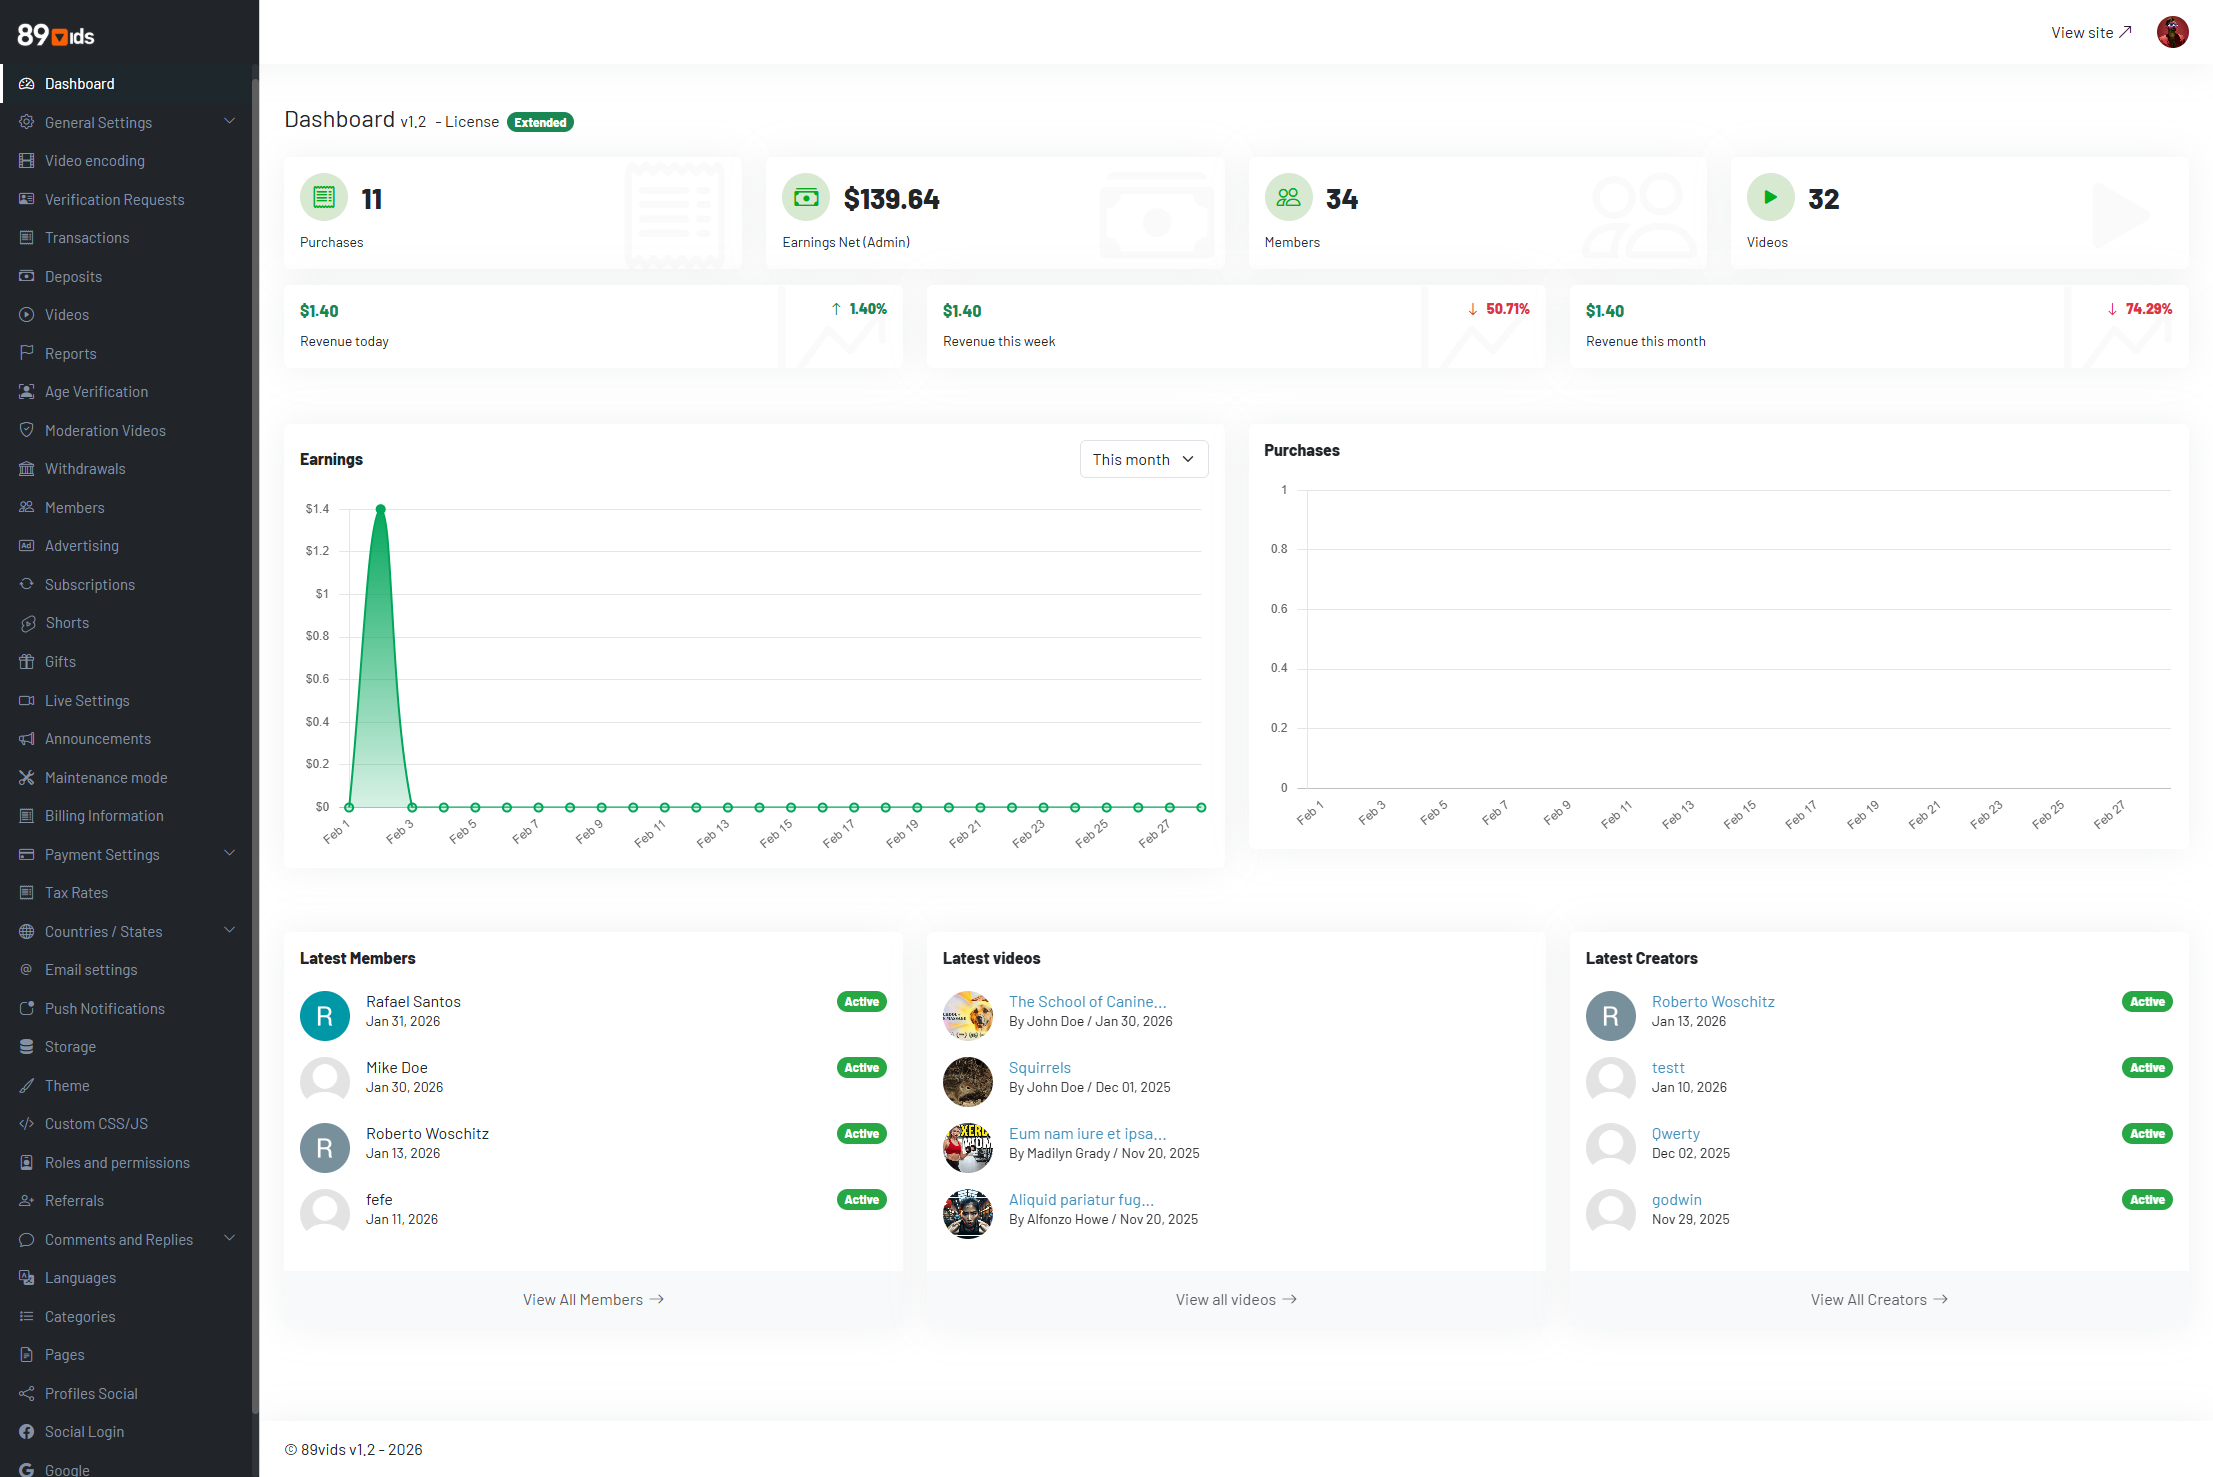Open Squirrels video thumbnail
Viewport: 2213px width, 1477px height.
tap(967, 1081)
